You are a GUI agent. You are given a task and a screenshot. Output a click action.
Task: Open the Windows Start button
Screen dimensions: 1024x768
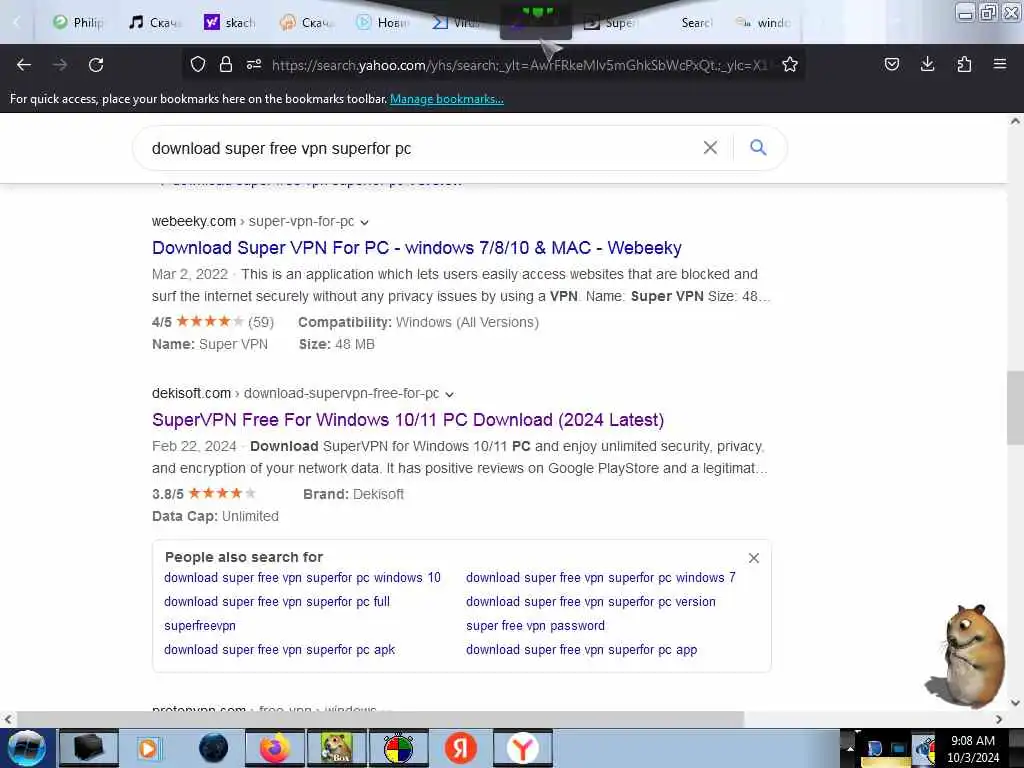point(27,748)
